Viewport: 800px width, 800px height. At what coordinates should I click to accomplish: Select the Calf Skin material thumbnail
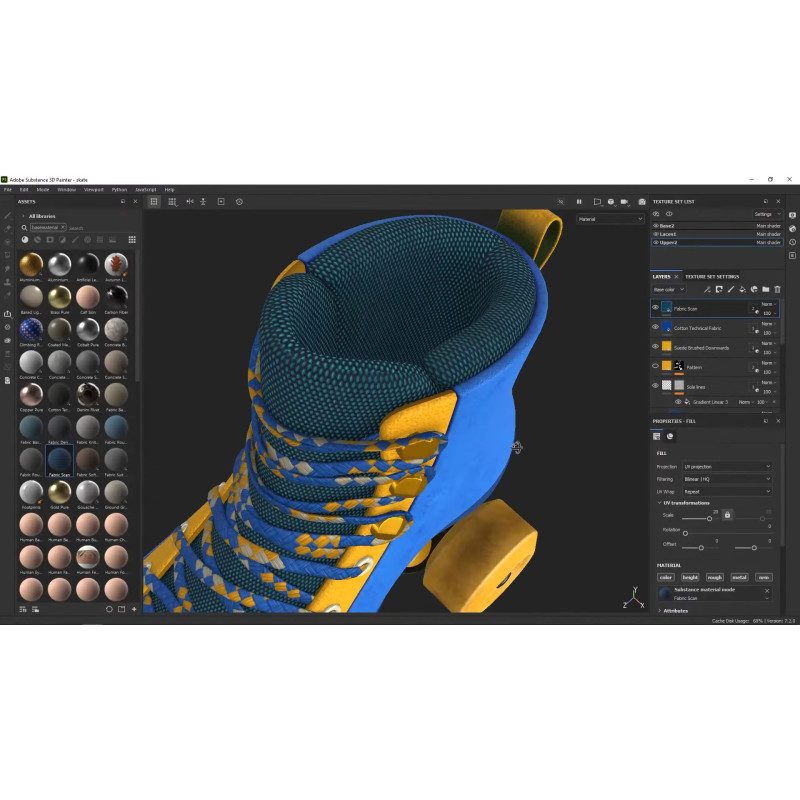click(88, 298)
